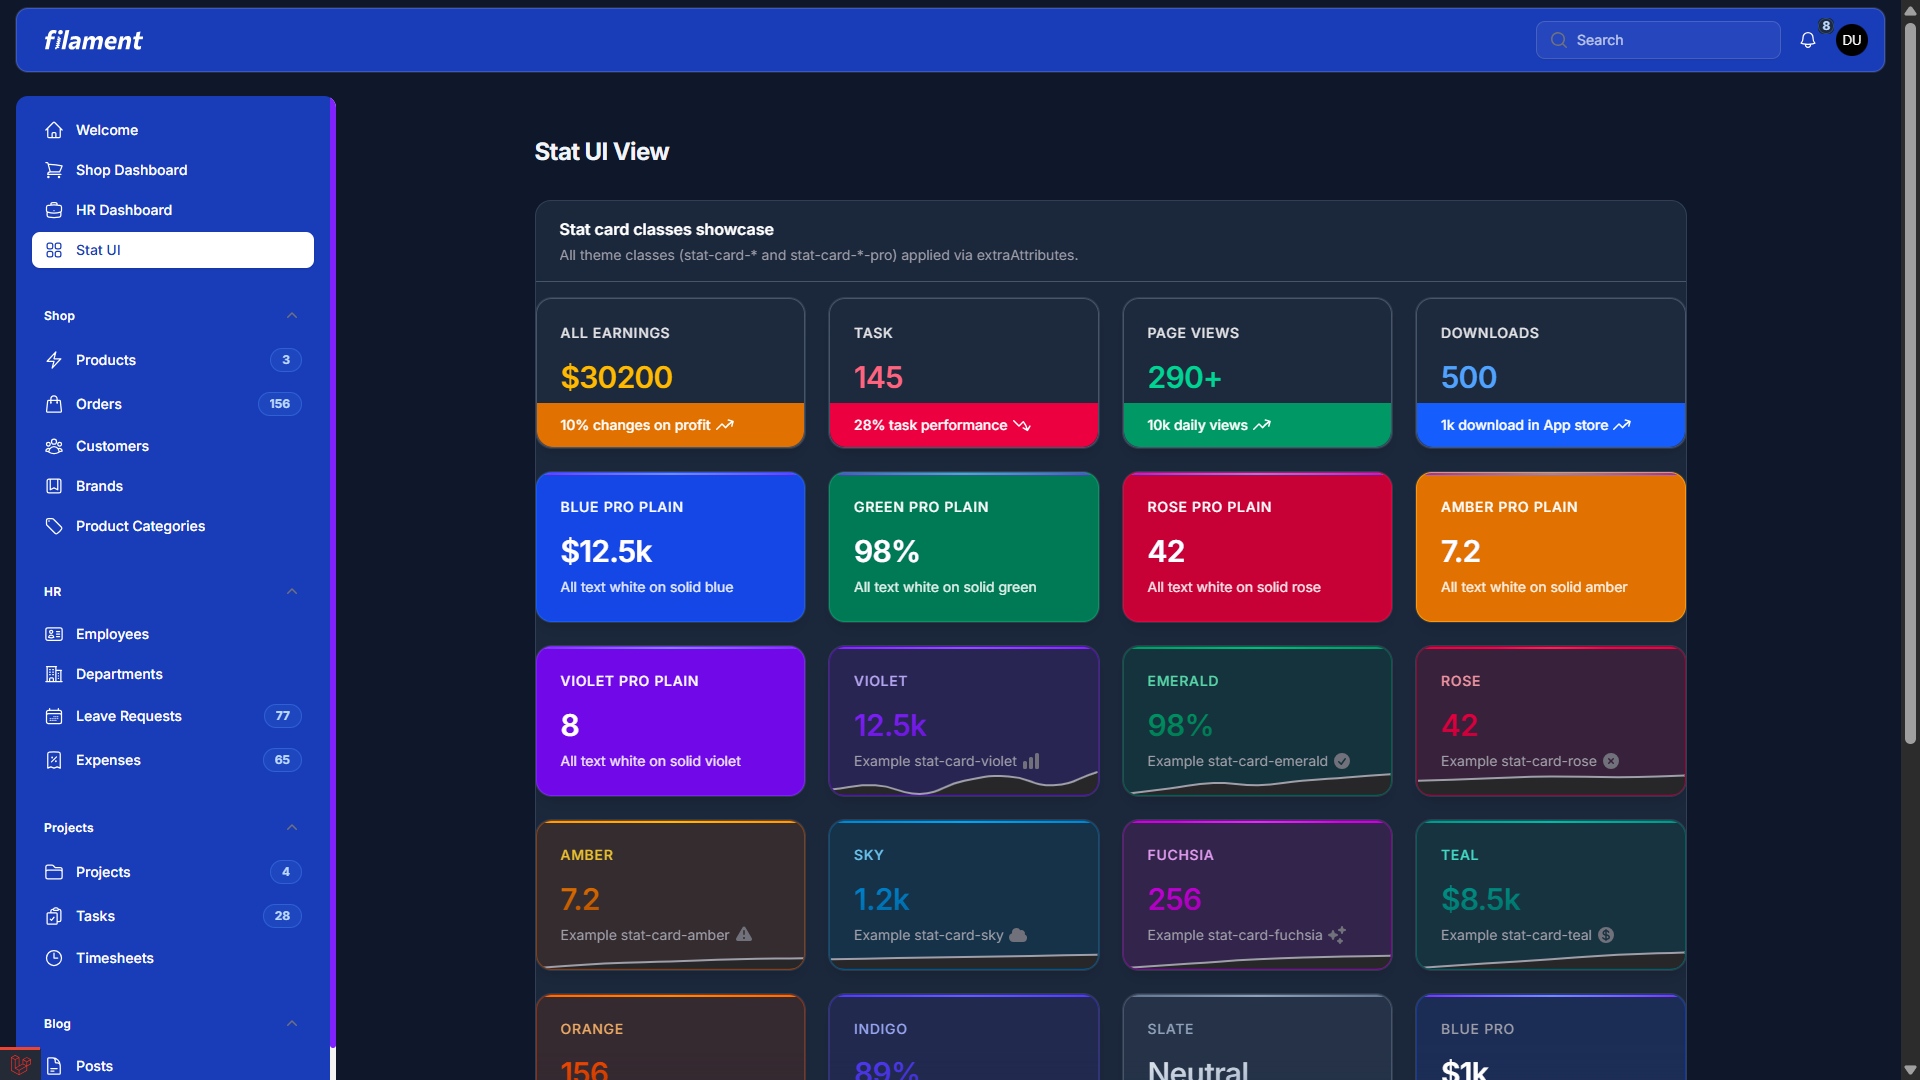Image resolution: width=1920 pixels, height=1080 pixels.
Task: Click the Rose Pro Plain stat card
Action: [1257, 547]
